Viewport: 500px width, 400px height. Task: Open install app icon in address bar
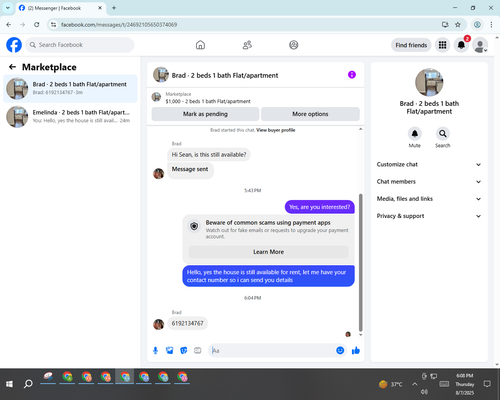[445, 25]
